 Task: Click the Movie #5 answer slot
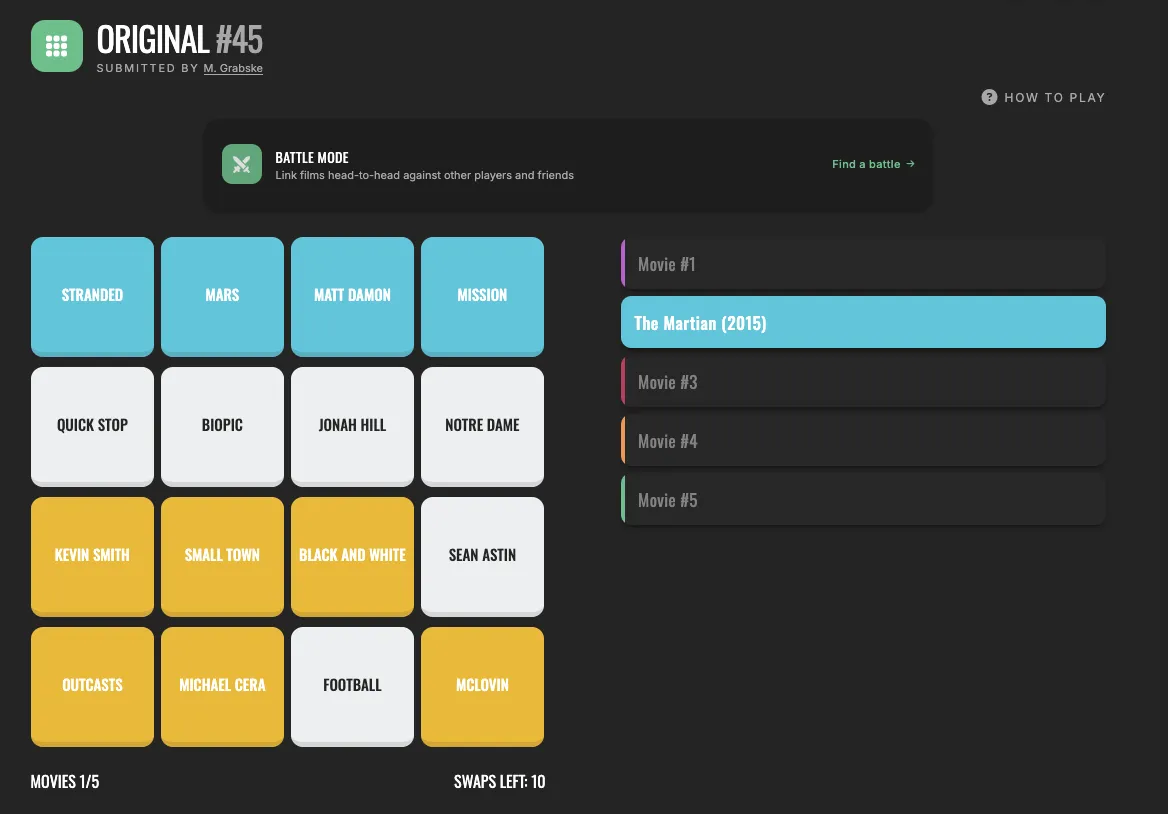point(863,500)
